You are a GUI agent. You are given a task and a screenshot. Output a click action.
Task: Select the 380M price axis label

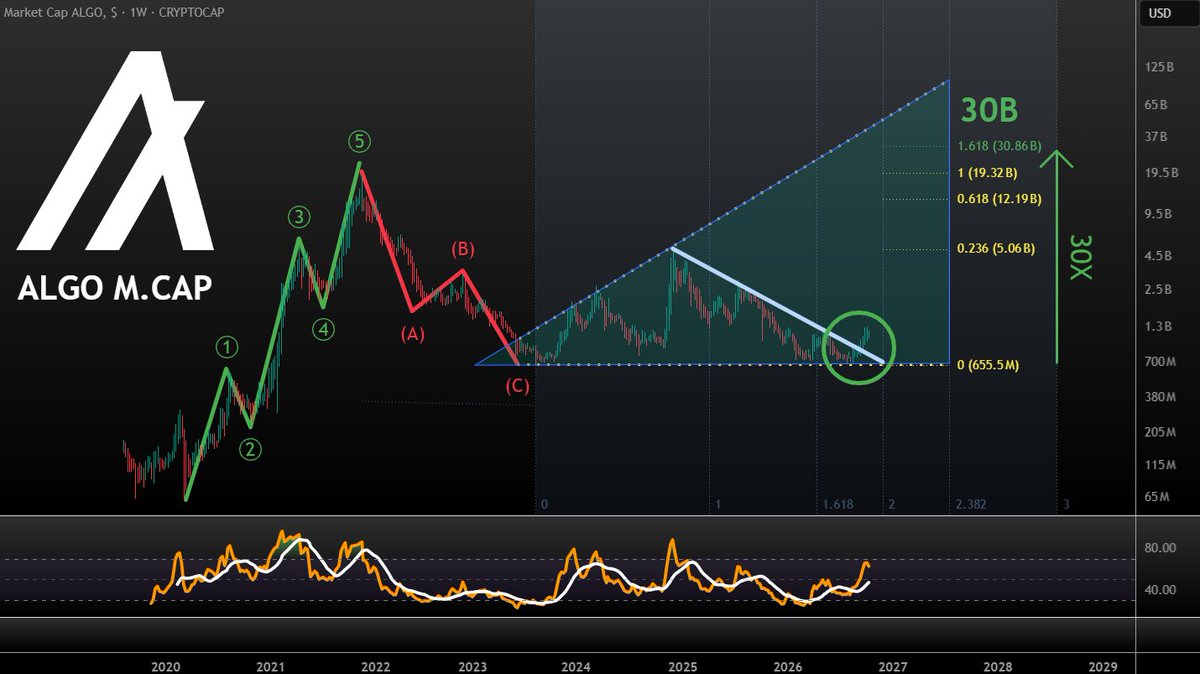click(x=1158, y=398)
